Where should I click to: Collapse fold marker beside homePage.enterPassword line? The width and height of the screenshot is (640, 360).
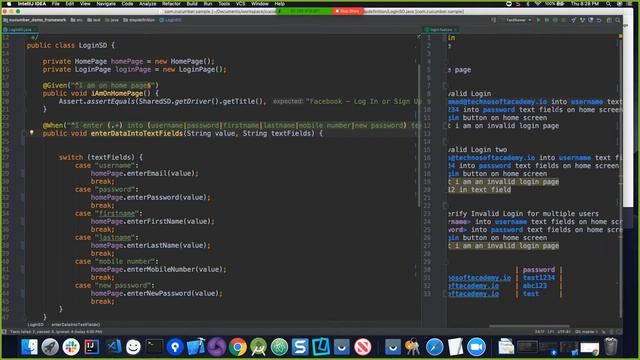(x=22, y=198)
